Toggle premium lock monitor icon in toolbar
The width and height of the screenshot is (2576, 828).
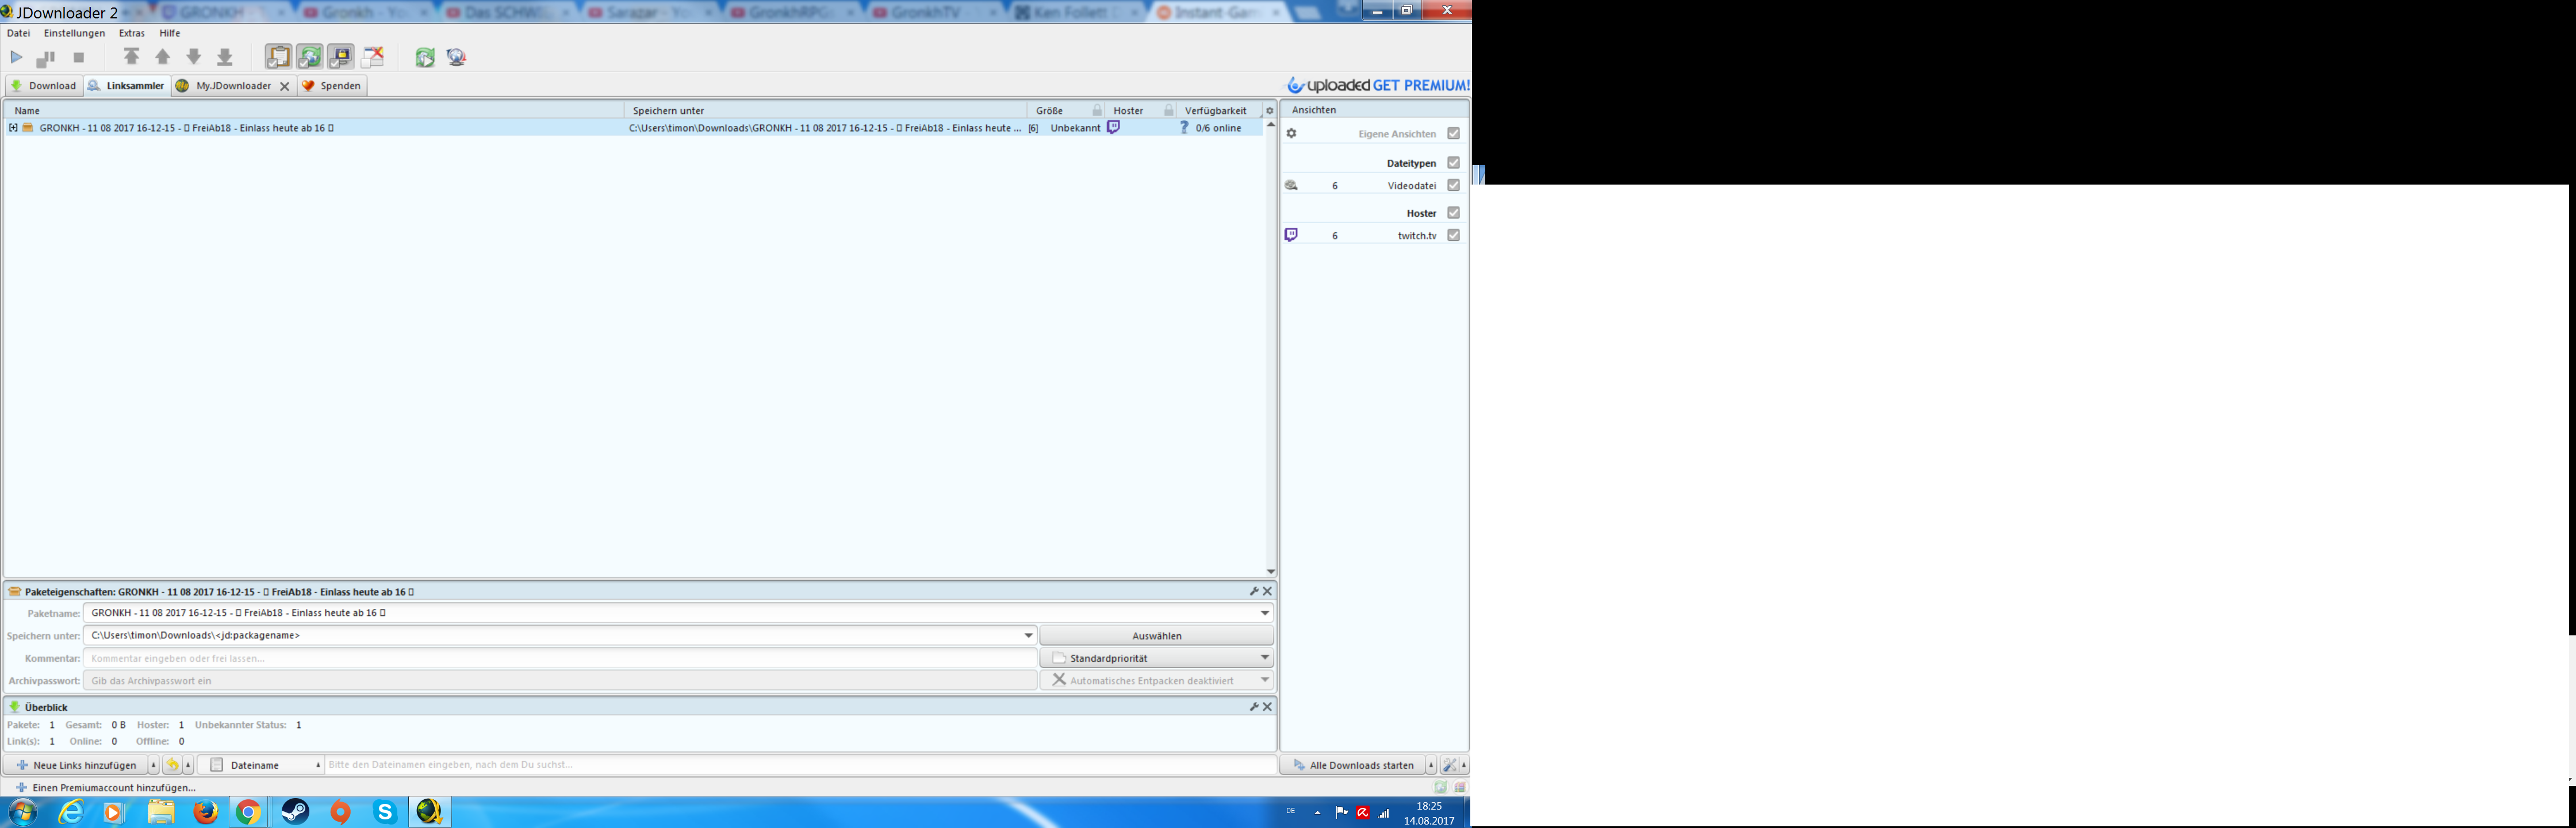click(341, 57)
